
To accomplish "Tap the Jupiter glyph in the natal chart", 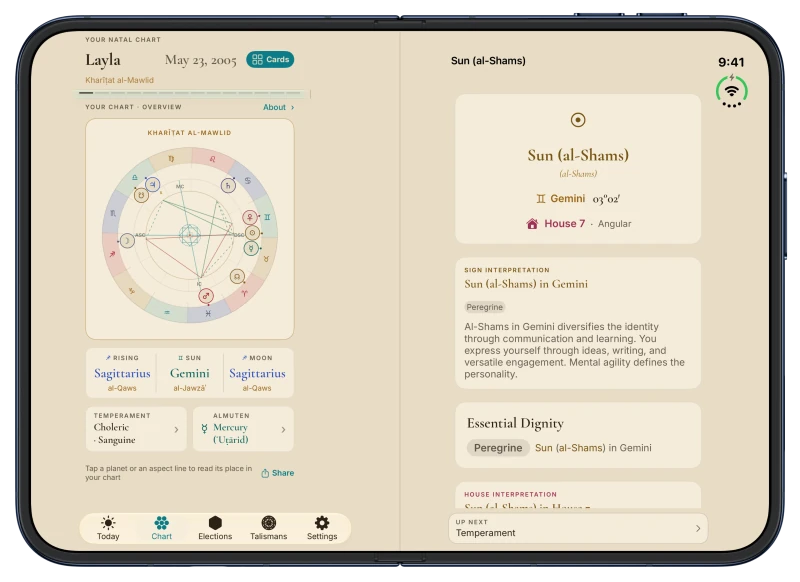I will (153, 184).
